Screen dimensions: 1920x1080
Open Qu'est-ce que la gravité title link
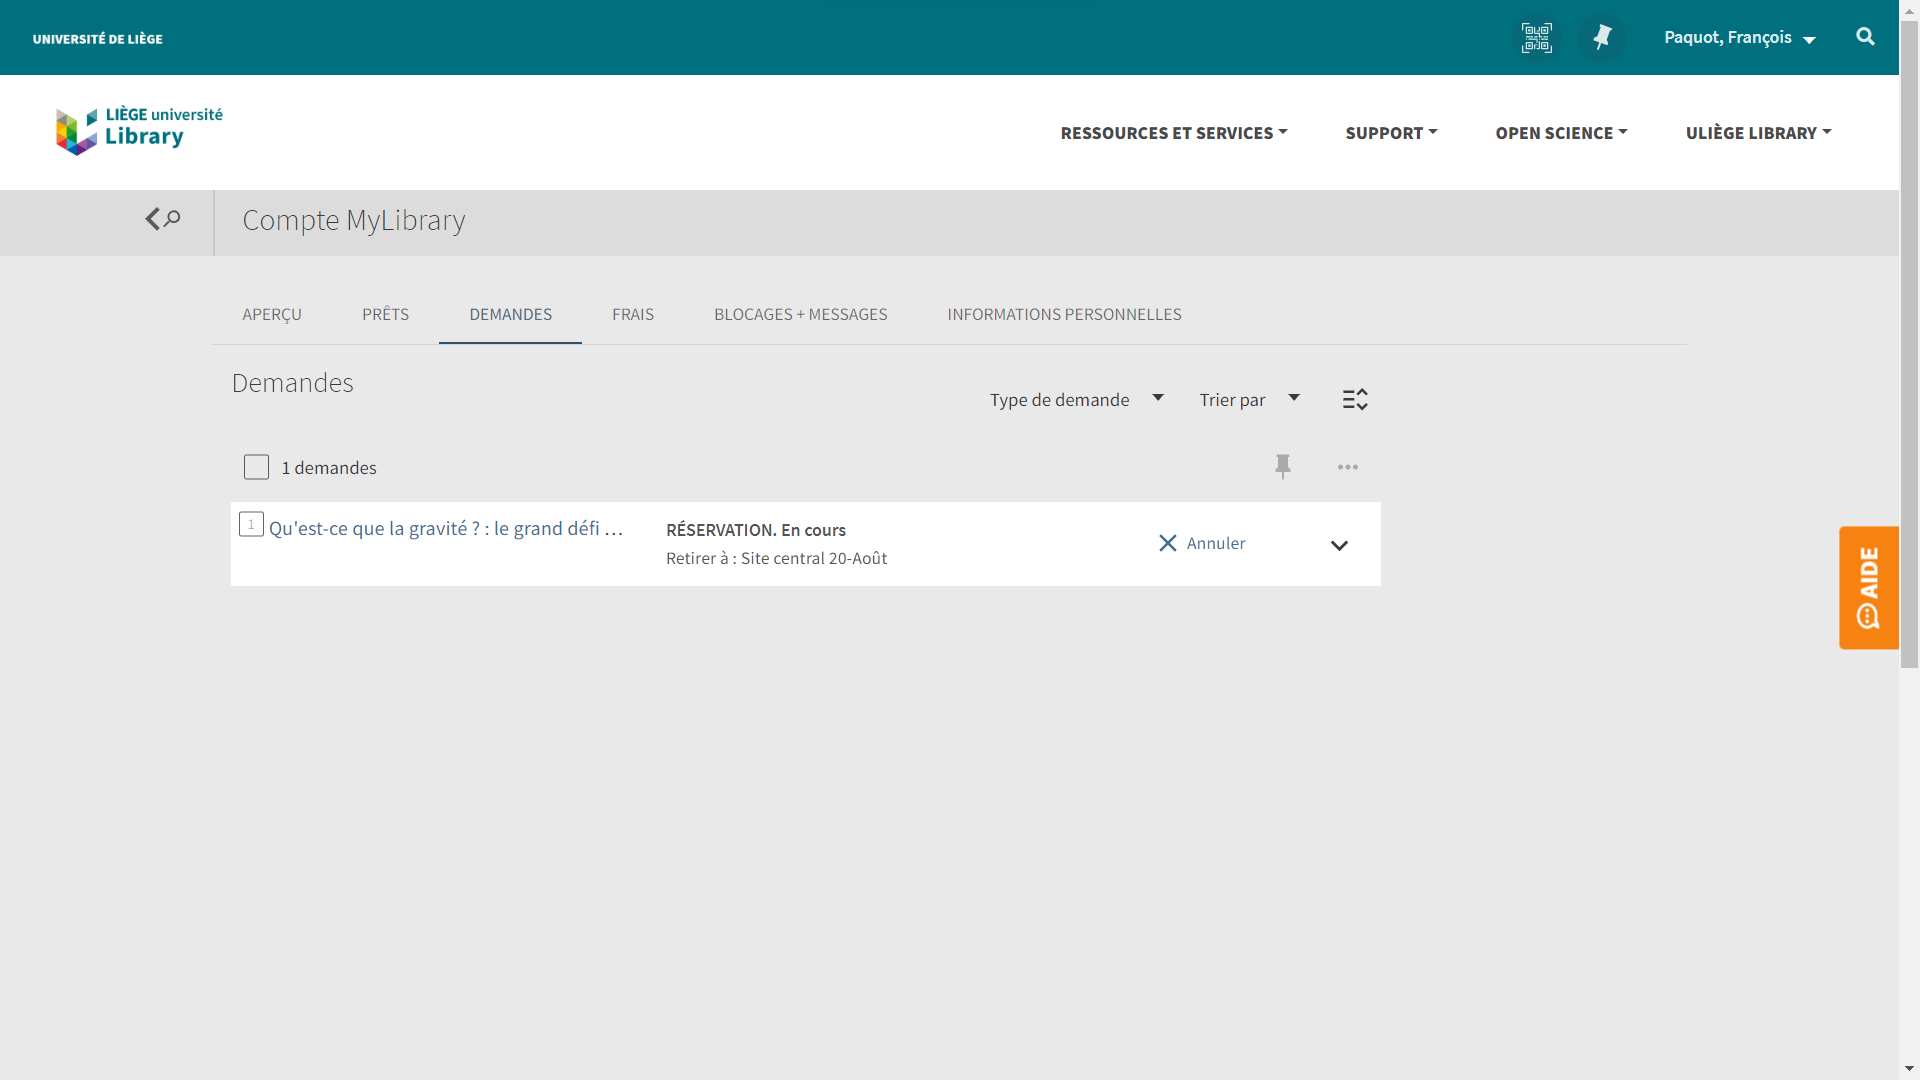tap(446, 528)
